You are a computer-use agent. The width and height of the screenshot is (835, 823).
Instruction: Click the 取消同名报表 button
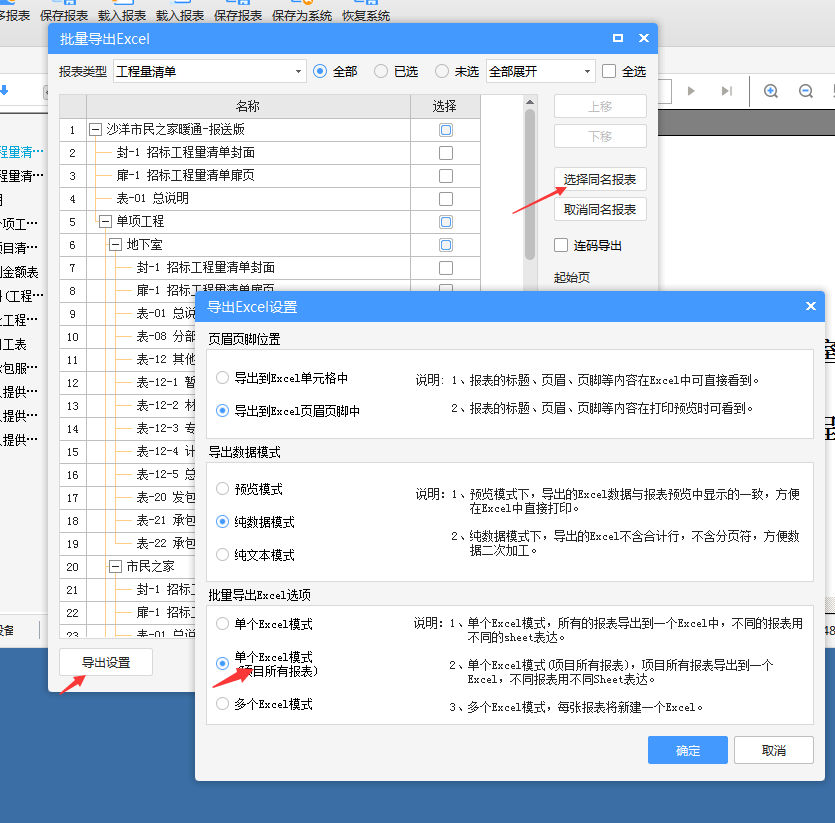[600, 209]
